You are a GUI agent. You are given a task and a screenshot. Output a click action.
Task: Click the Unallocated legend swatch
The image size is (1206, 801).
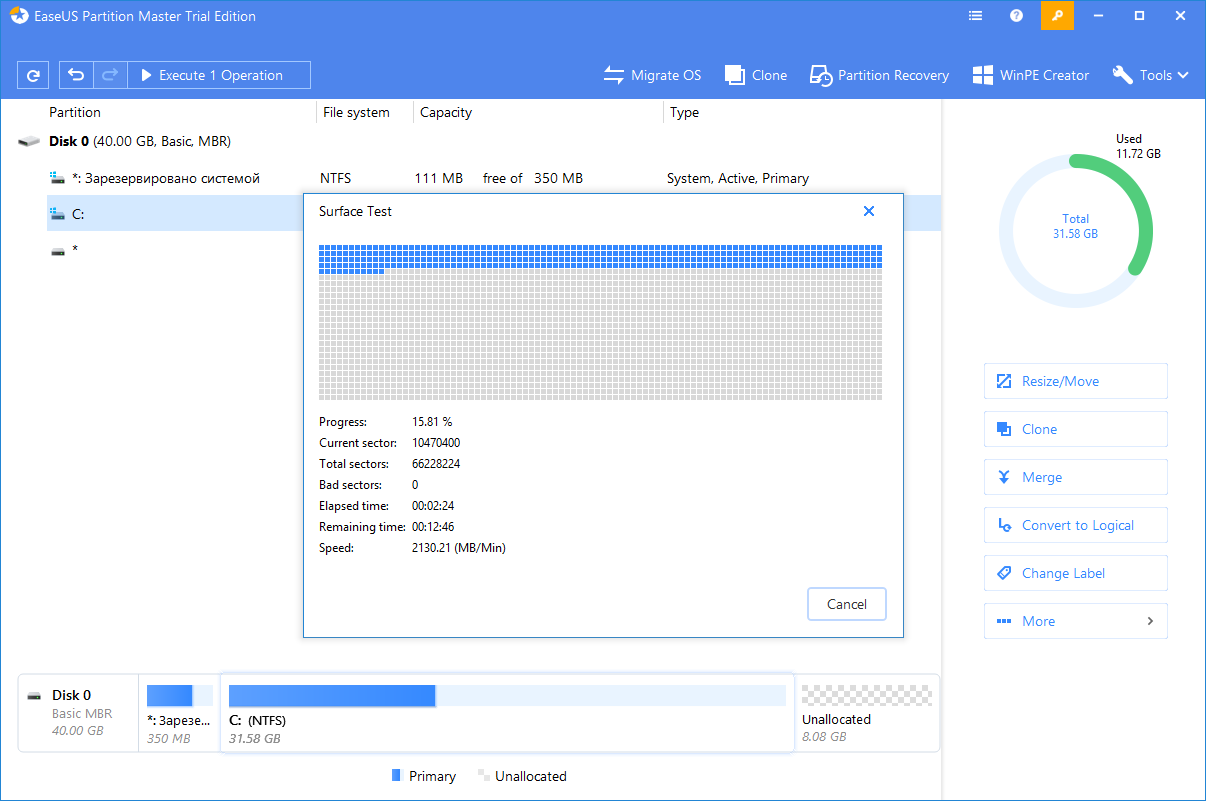pyautogui.click(x=483, y=776)
